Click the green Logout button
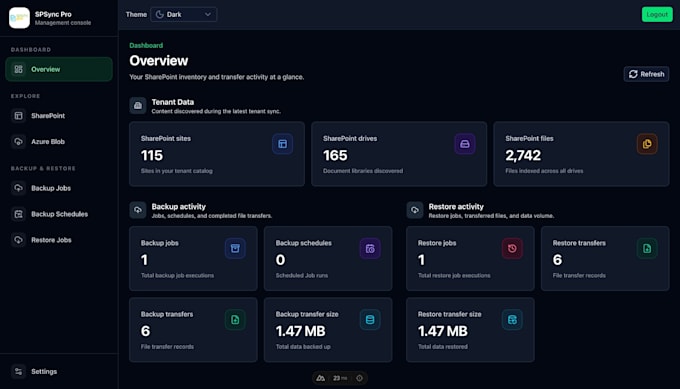 pos(657,14)
